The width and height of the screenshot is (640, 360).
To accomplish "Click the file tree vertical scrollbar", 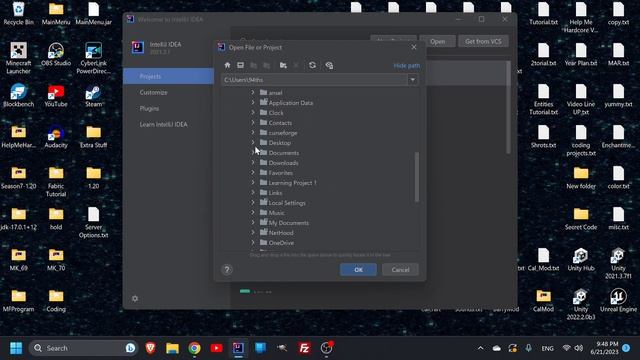I will [x=417, y=177].
